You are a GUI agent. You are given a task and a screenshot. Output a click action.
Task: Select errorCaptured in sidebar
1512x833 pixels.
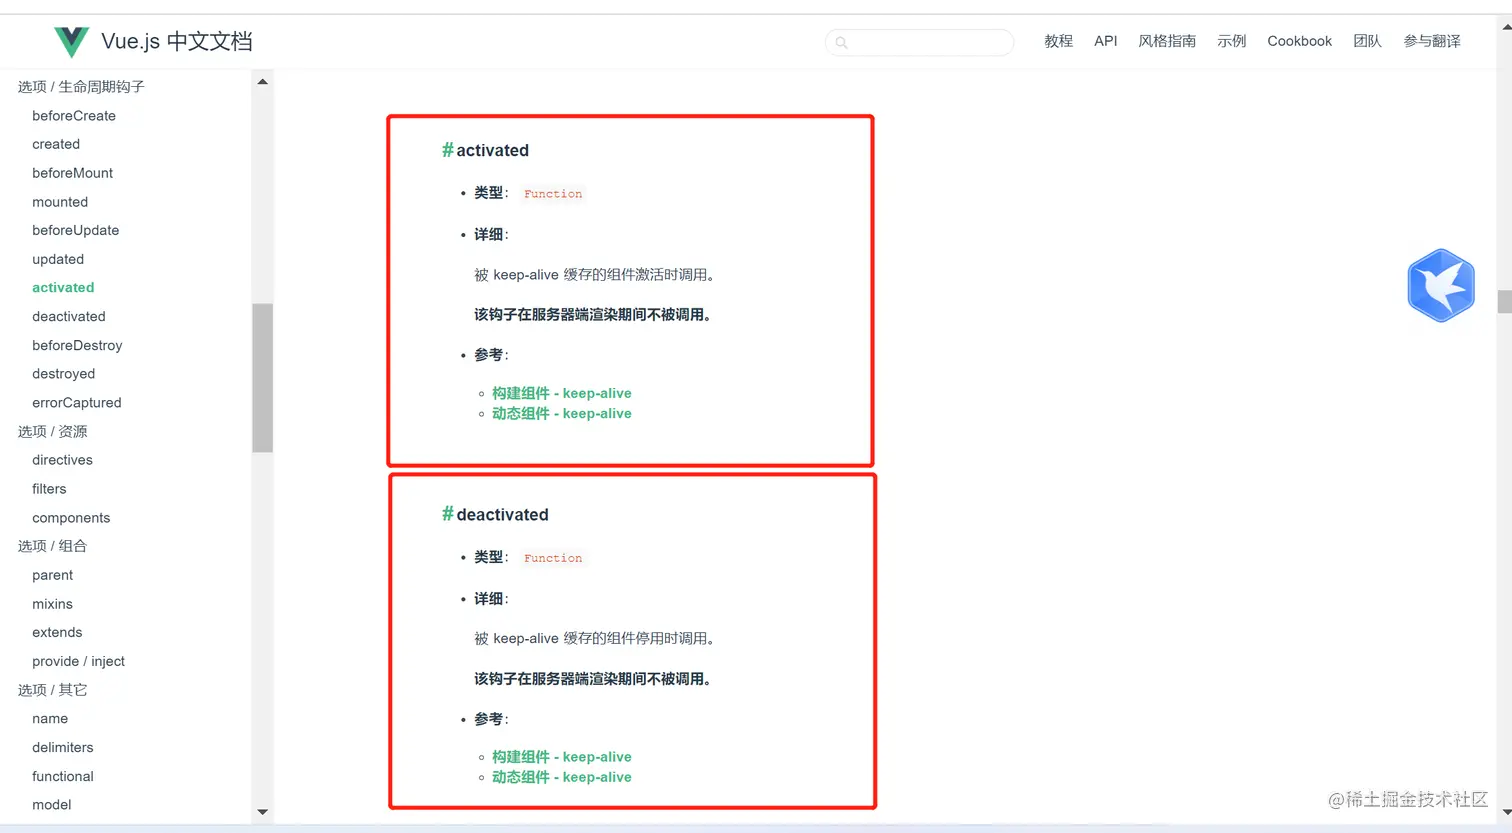[76, 403]
